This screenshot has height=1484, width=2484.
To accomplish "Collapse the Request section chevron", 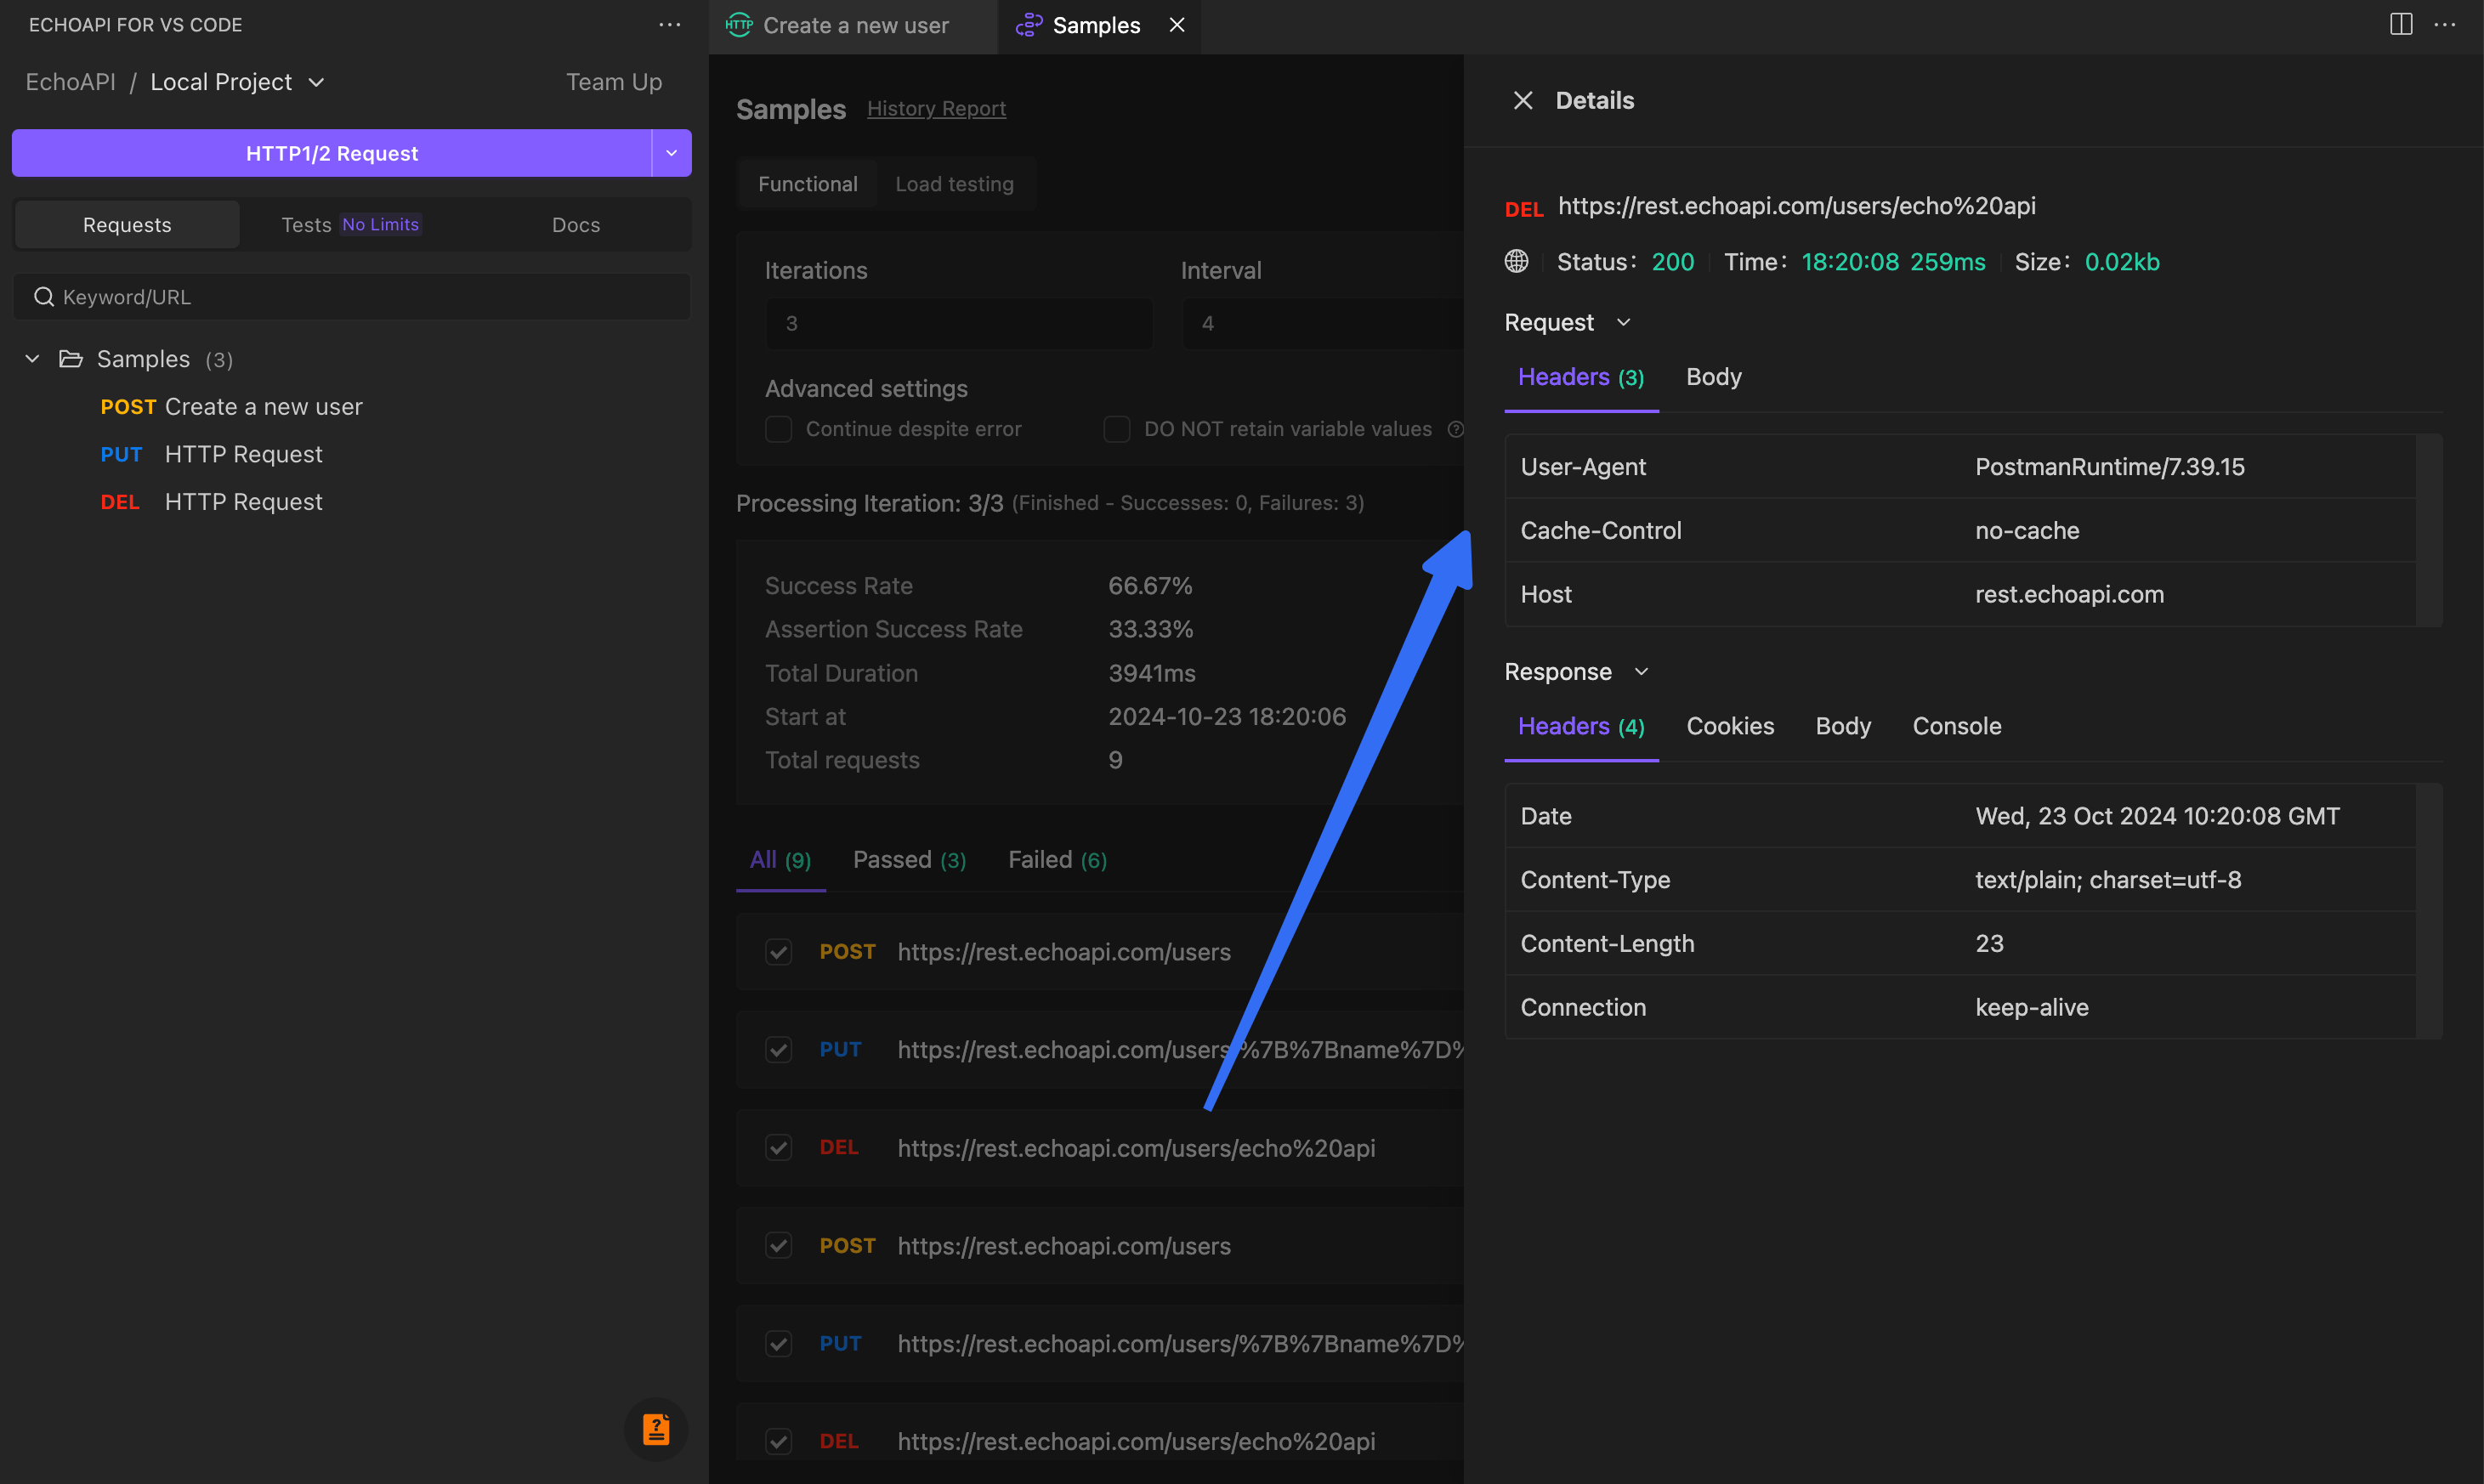I will 1624,322.
